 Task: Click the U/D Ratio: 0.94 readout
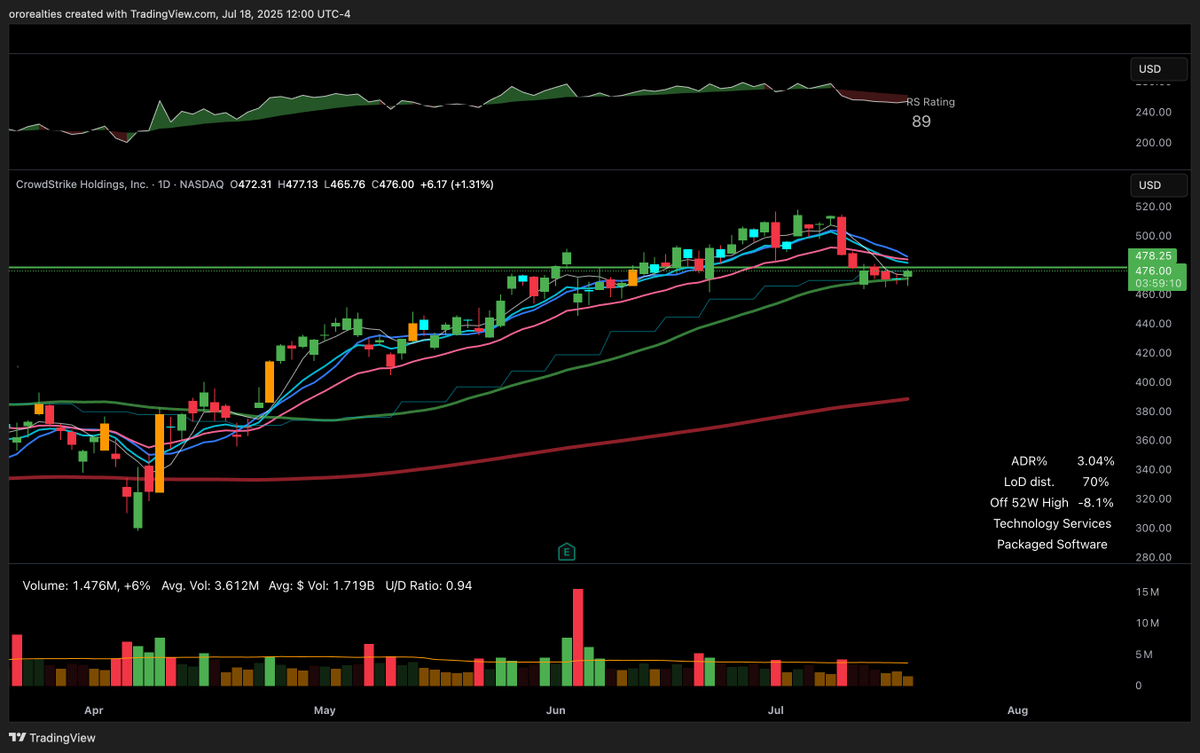tap(427, 585)
